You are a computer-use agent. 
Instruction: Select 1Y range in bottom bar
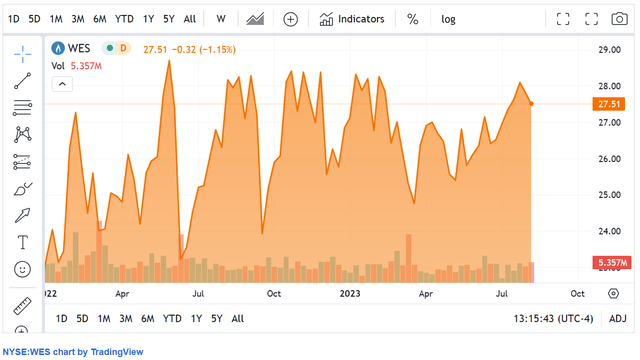point(196,318)
